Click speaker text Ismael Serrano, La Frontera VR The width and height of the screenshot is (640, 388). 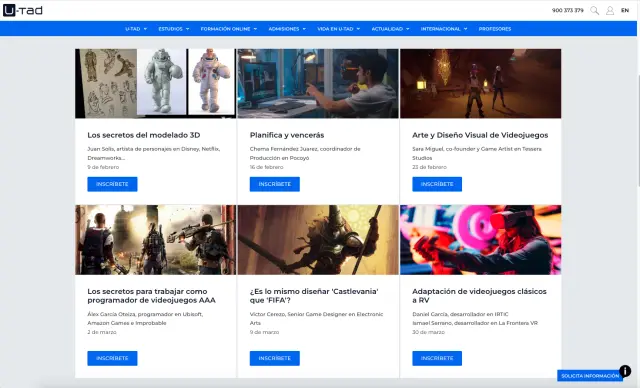(475, 323)
